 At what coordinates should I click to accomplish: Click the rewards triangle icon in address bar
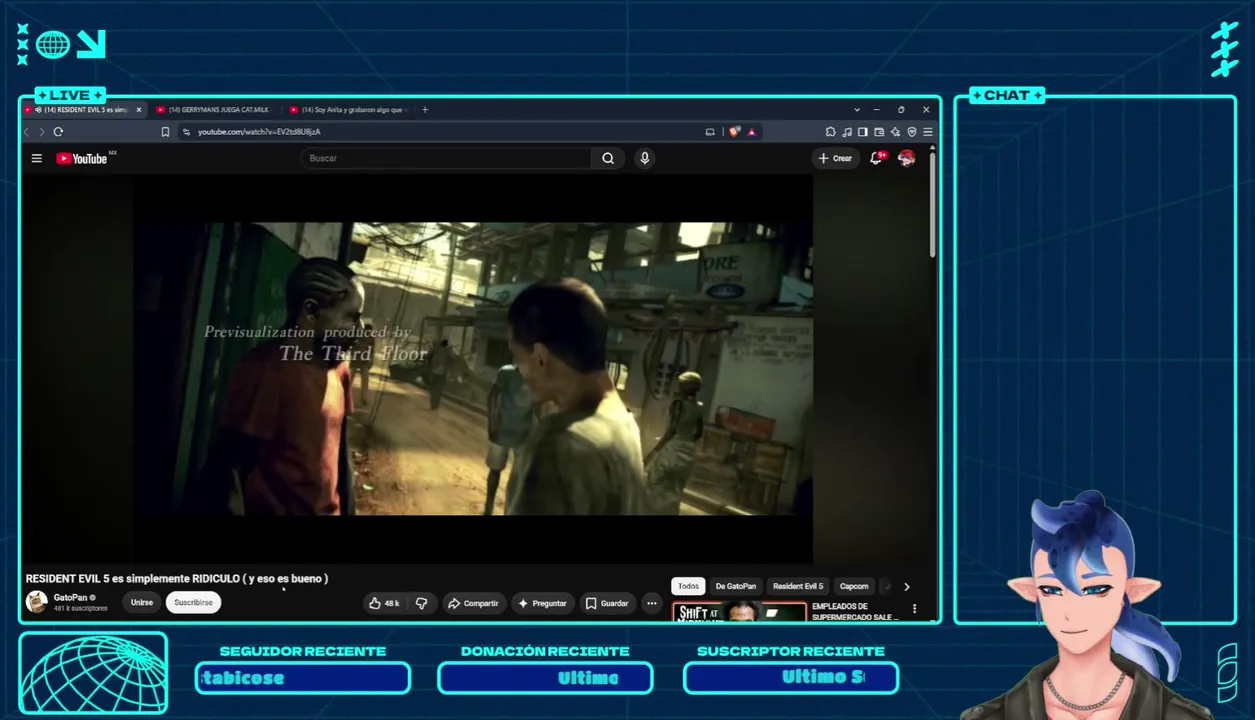(751, 132)
